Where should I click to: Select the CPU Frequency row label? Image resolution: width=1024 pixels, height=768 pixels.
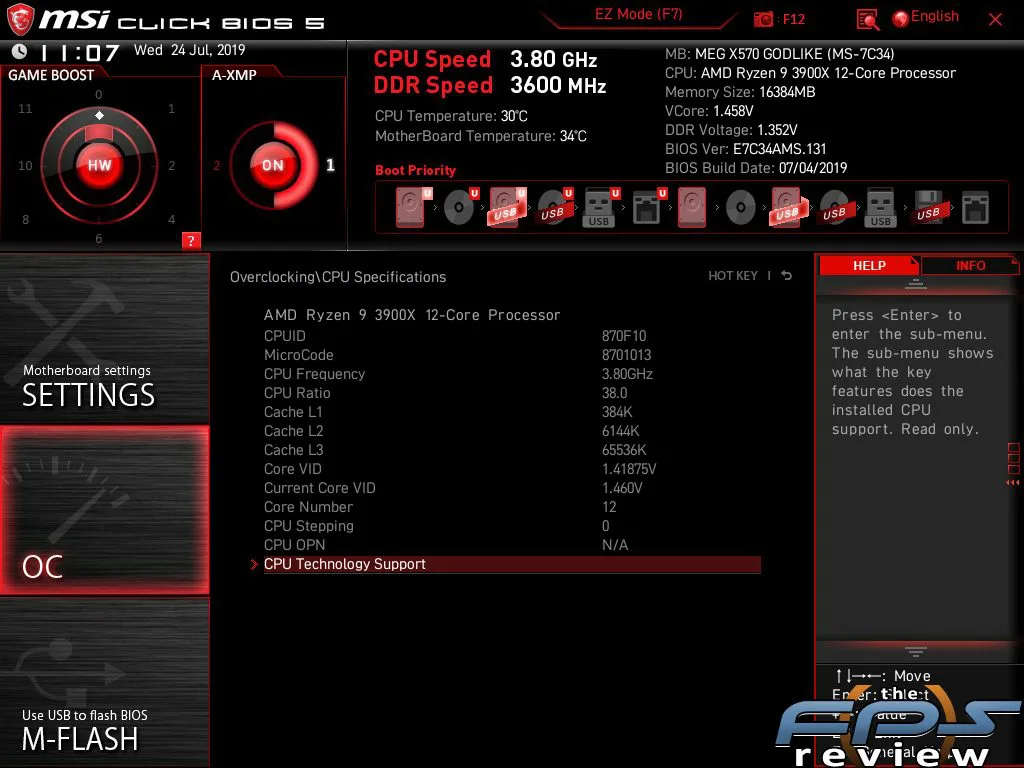tap(314, 374)
